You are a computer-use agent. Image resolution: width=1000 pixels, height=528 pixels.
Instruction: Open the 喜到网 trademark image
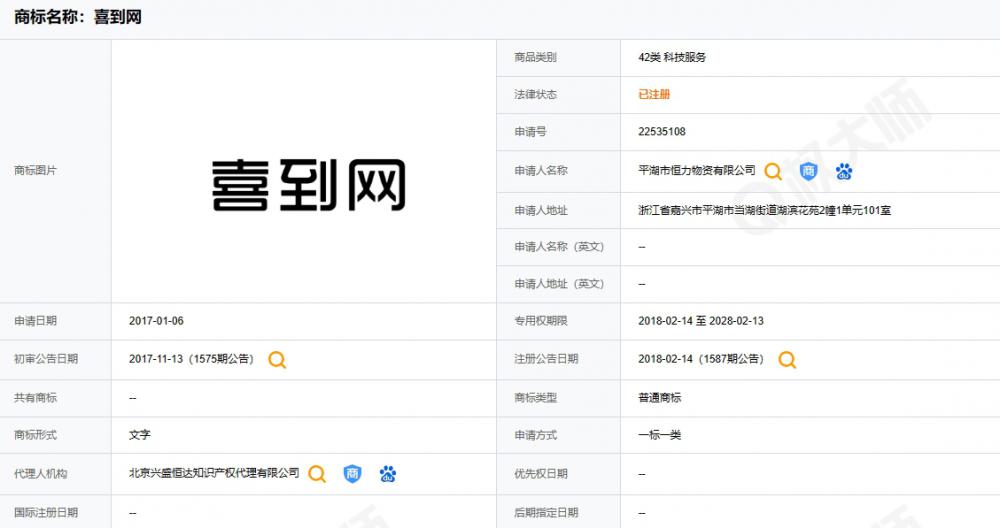click(309, 186)
